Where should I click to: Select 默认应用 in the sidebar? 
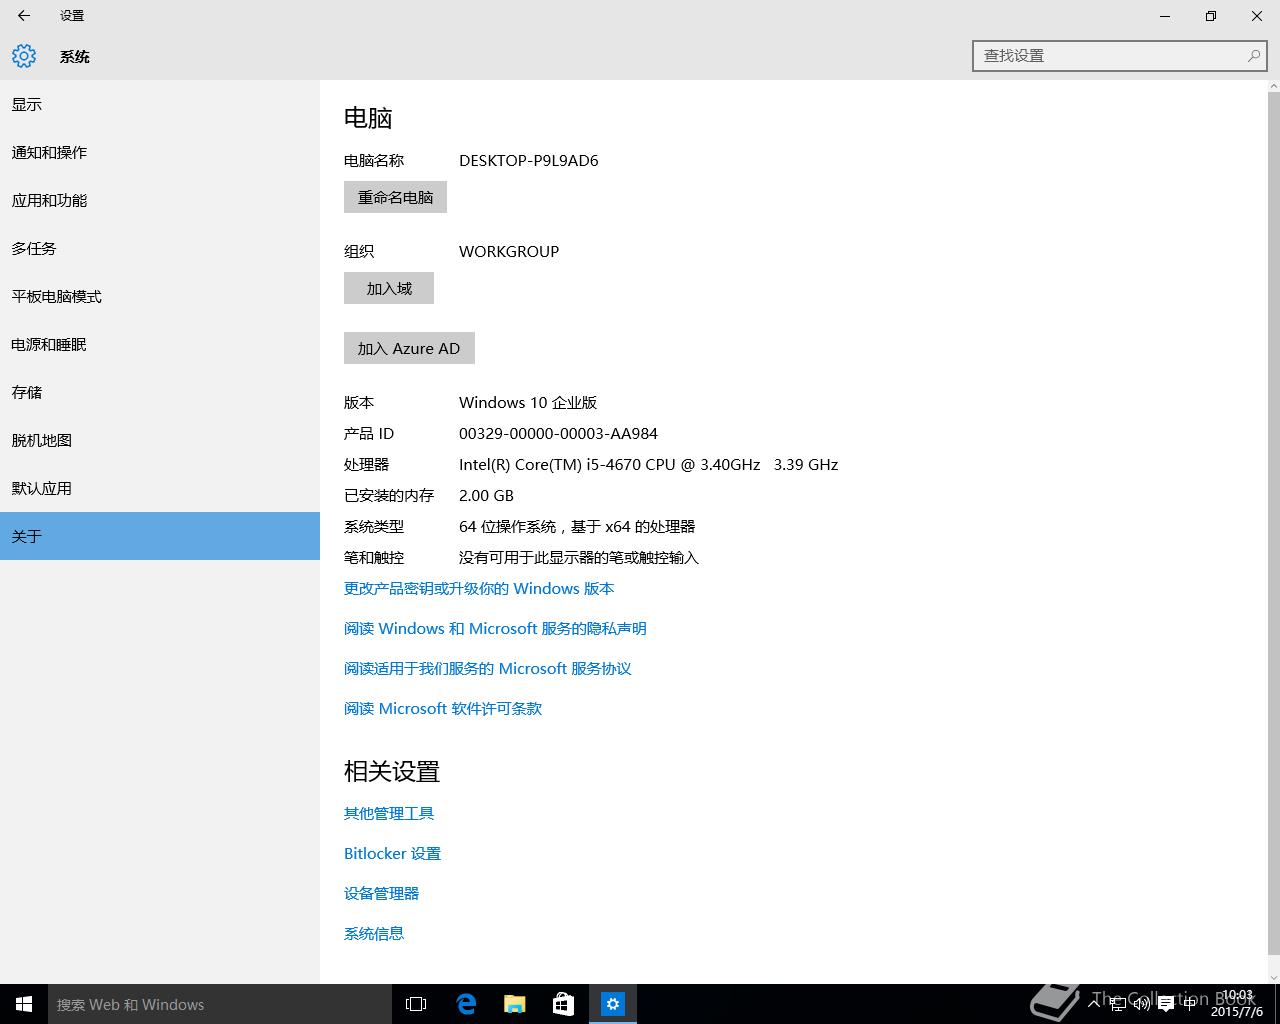160,488
